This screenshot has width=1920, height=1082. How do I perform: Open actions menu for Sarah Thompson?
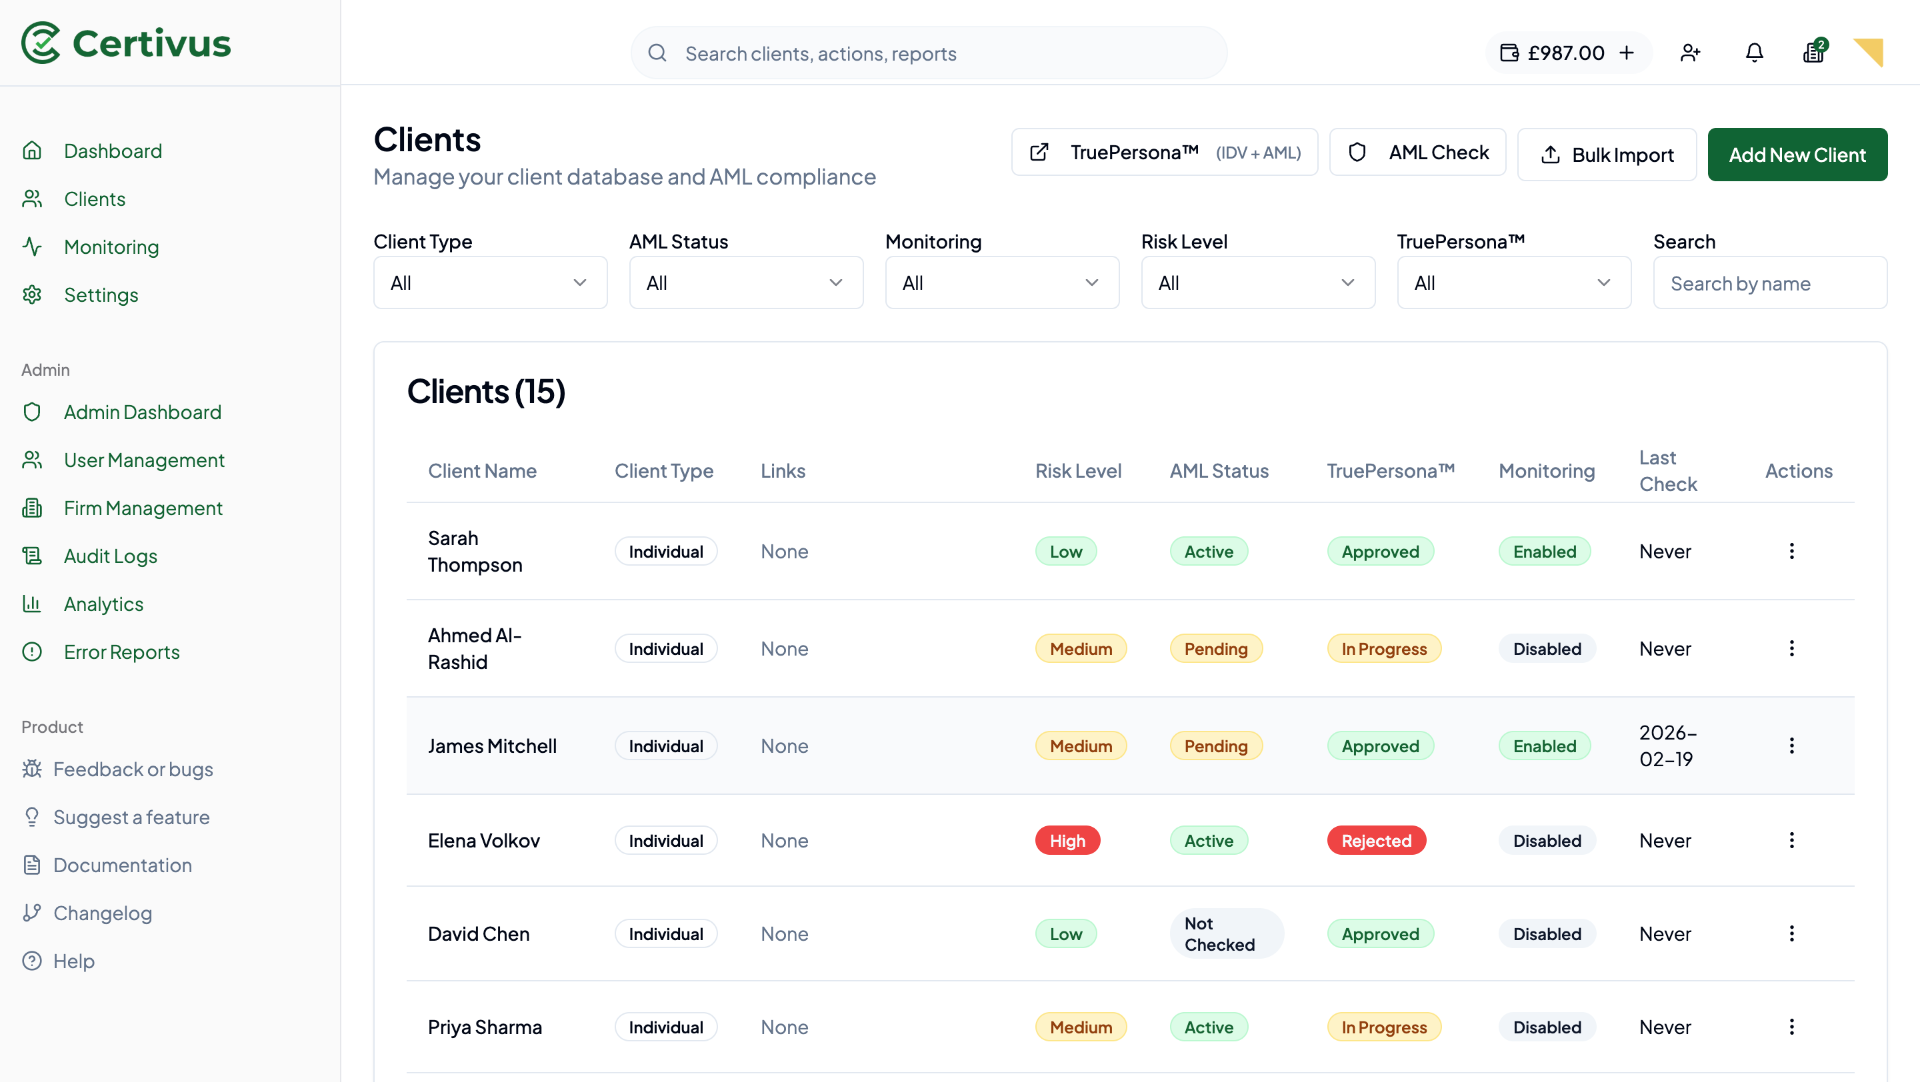(x=1791, y=551)
